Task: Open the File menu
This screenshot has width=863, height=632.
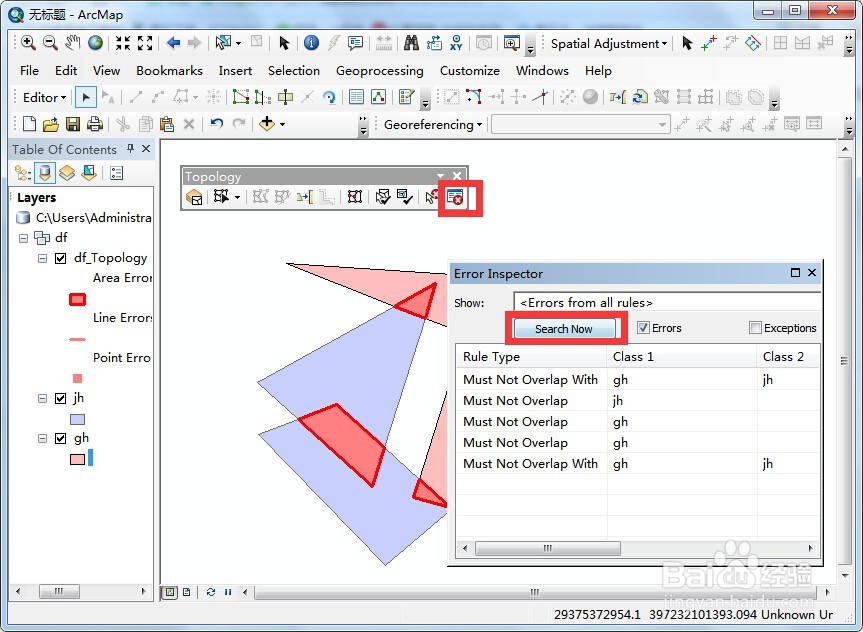Action: click(x=29, y=71)
